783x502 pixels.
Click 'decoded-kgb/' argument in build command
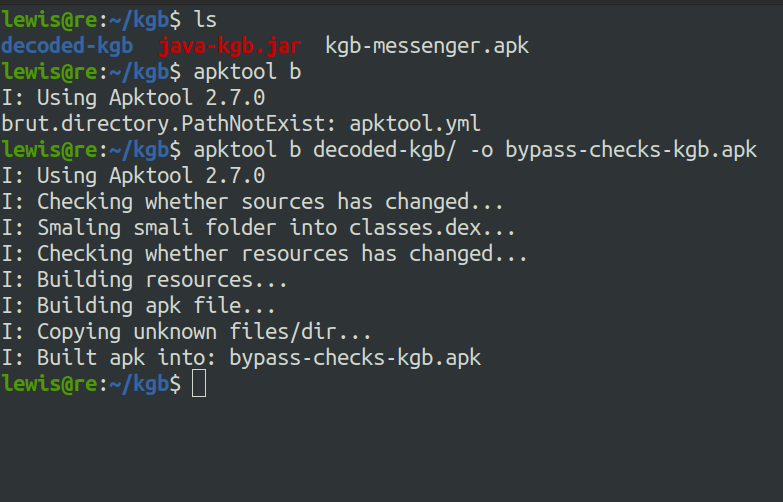[x=384, y=150]
